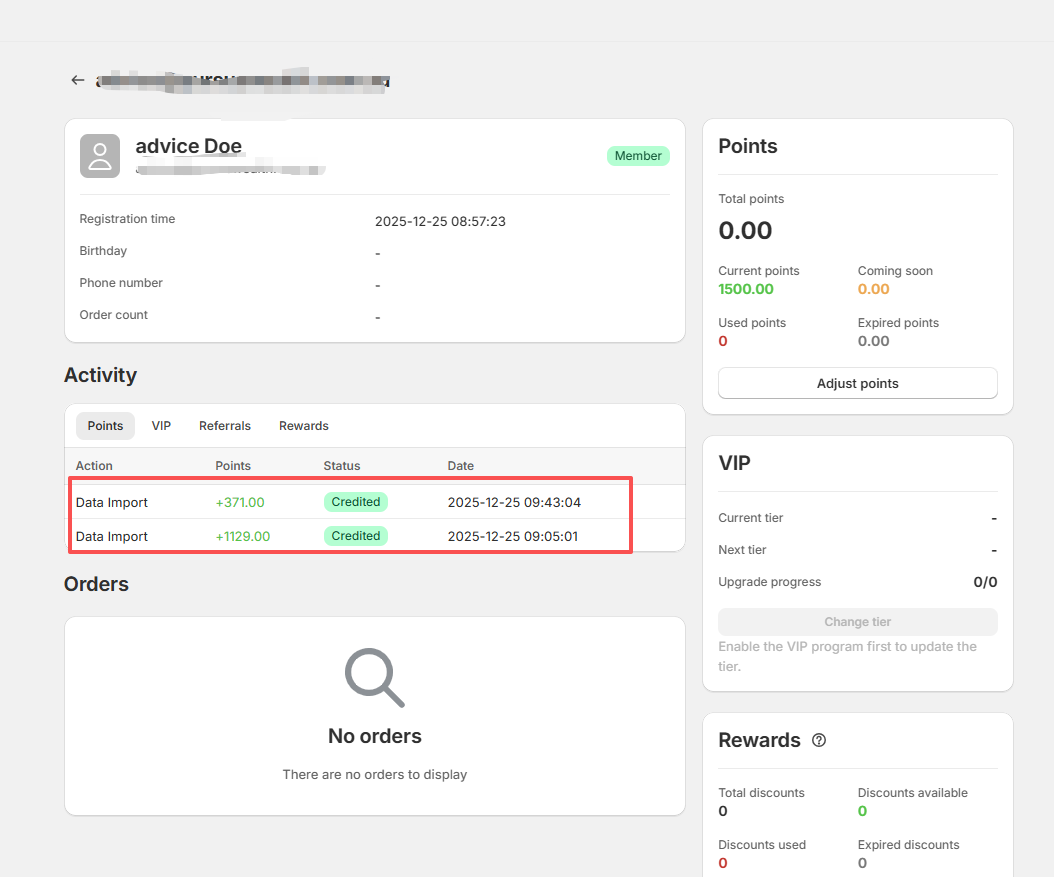Click the customer name advice Doe

click(x=188, y=146)
